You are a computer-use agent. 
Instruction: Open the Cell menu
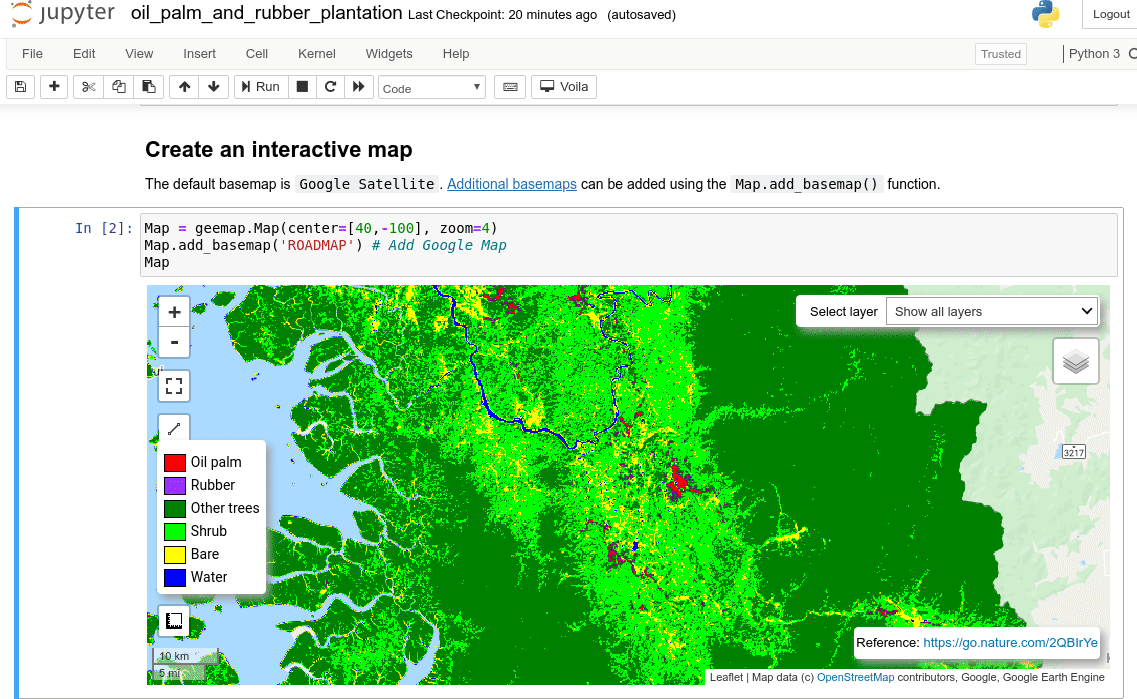pos(256,53)
